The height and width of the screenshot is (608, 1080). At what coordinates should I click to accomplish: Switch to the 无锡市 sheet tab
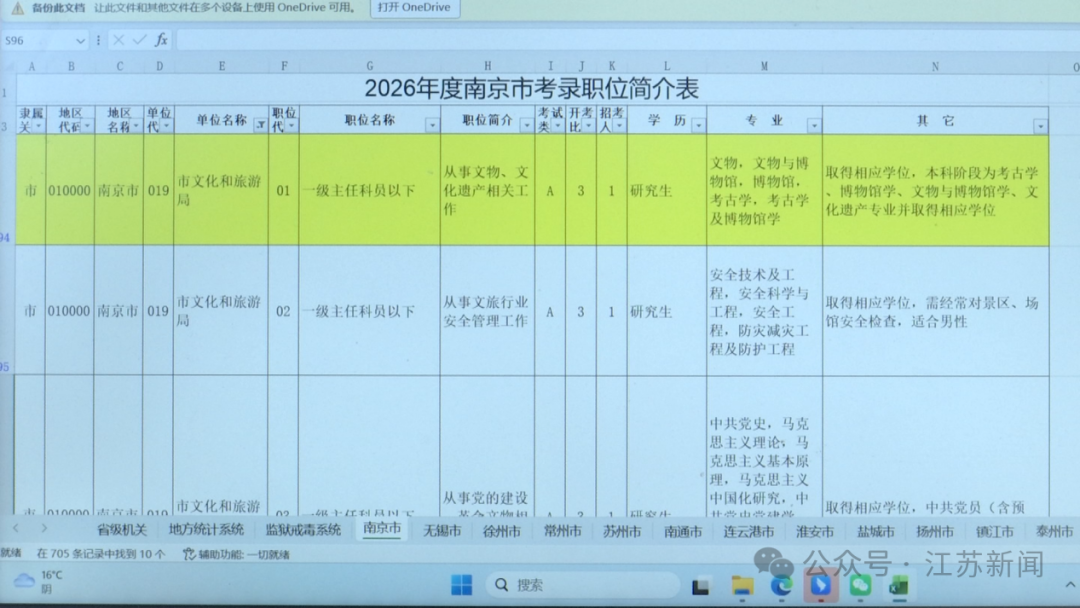[442, 531]
